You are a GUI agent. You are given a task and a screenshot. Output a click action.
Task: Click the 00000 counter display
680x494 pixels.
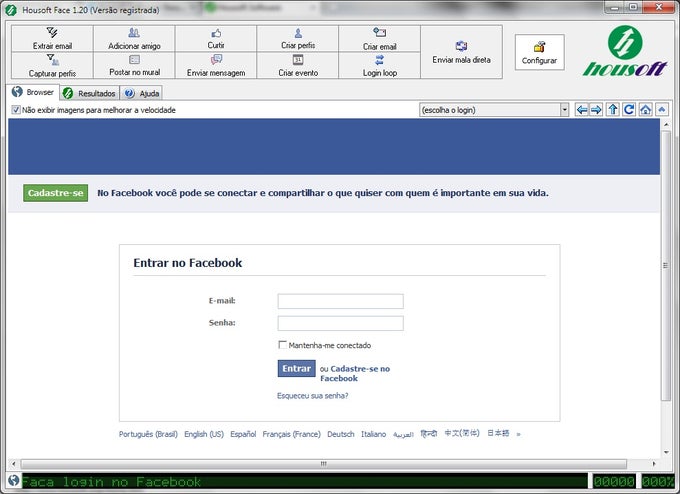(614, 481)
